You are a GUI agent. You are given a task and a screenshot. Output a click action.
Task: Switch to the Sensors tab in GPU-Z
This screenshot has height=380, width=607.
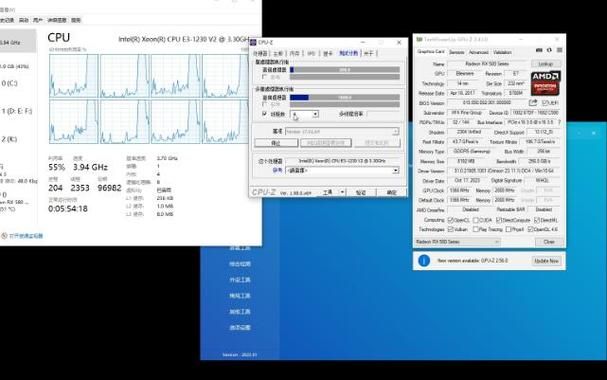click(x=456, y=52)
